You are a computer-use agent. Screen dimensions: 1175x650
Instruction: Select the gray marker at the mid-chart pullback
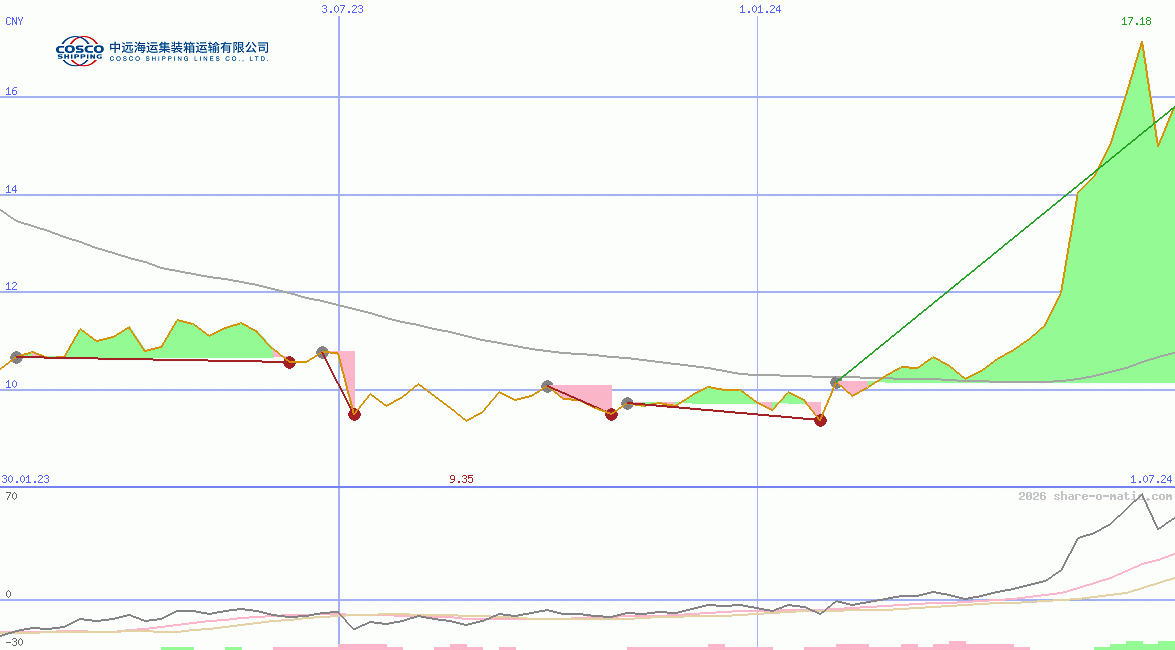pyautogui.click(x=547, y=384)
